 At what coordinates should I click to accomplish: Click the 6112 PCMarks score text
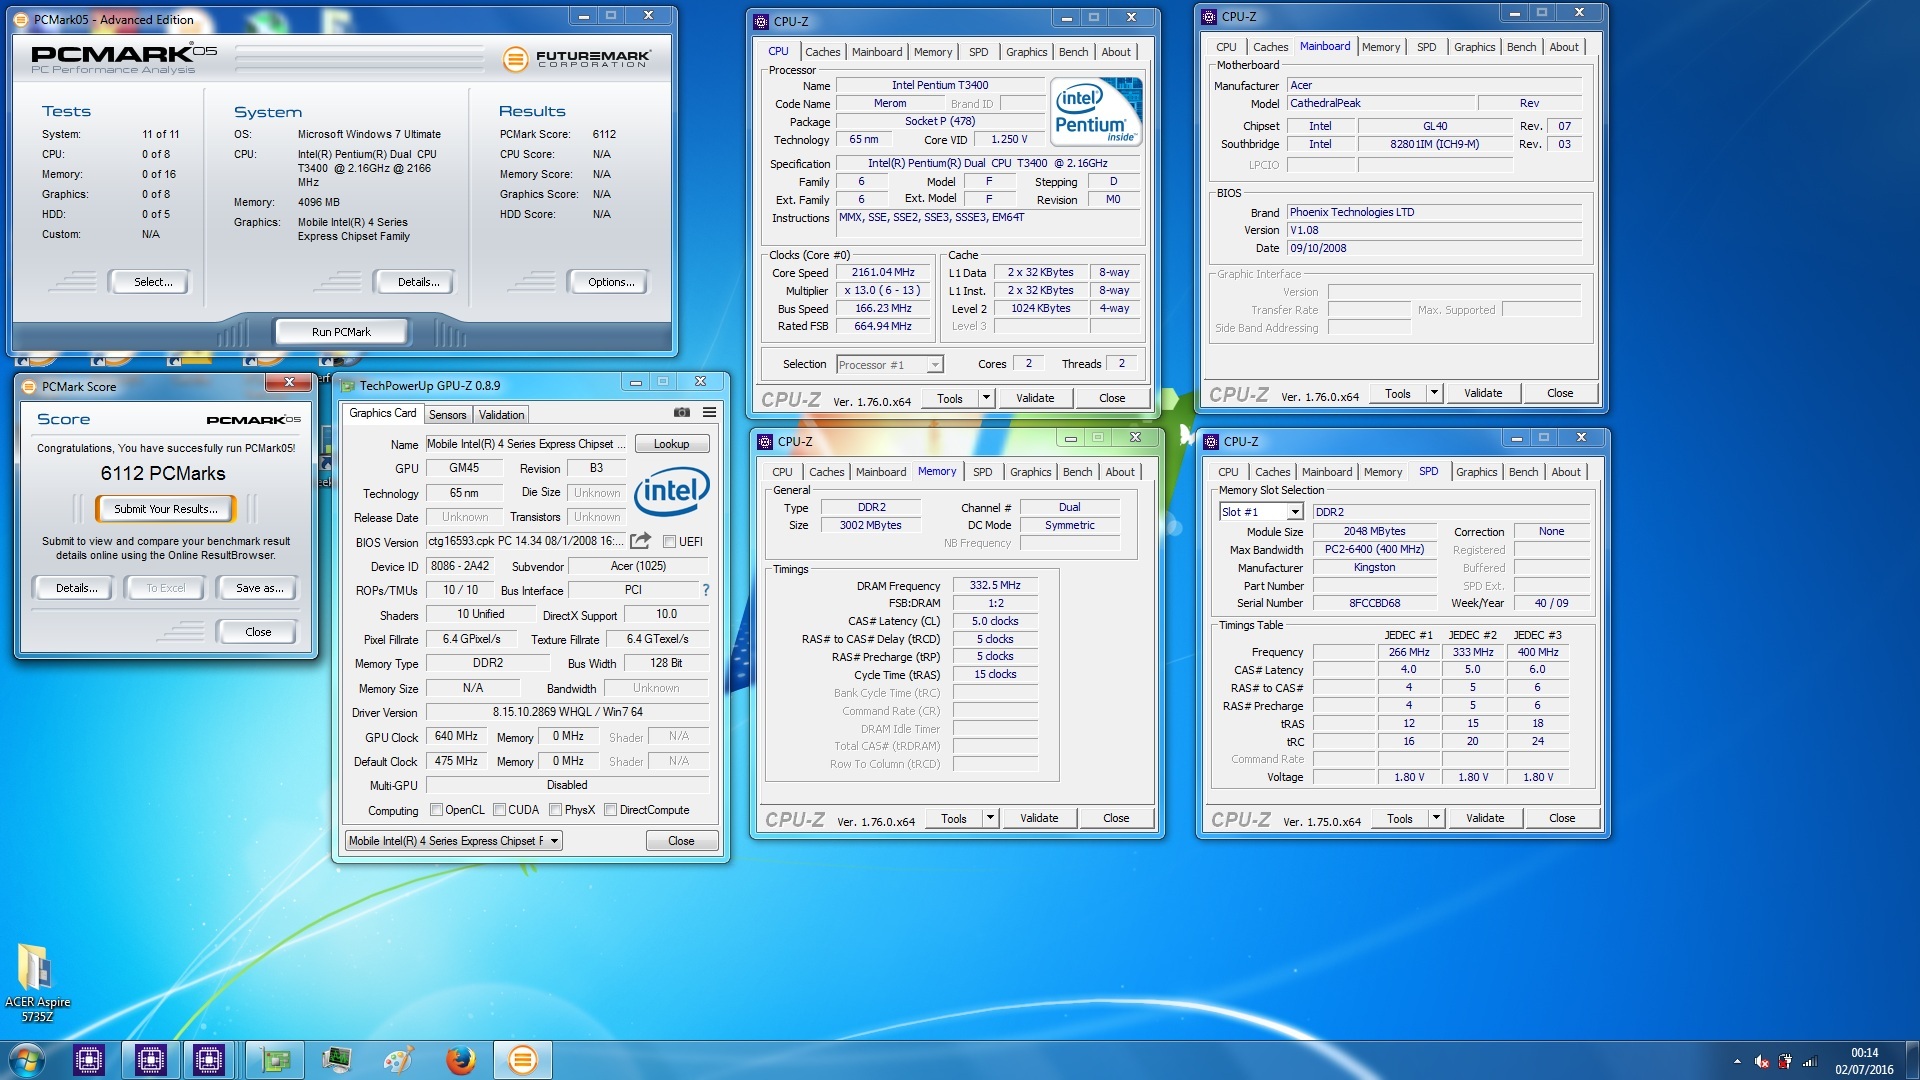163,474
